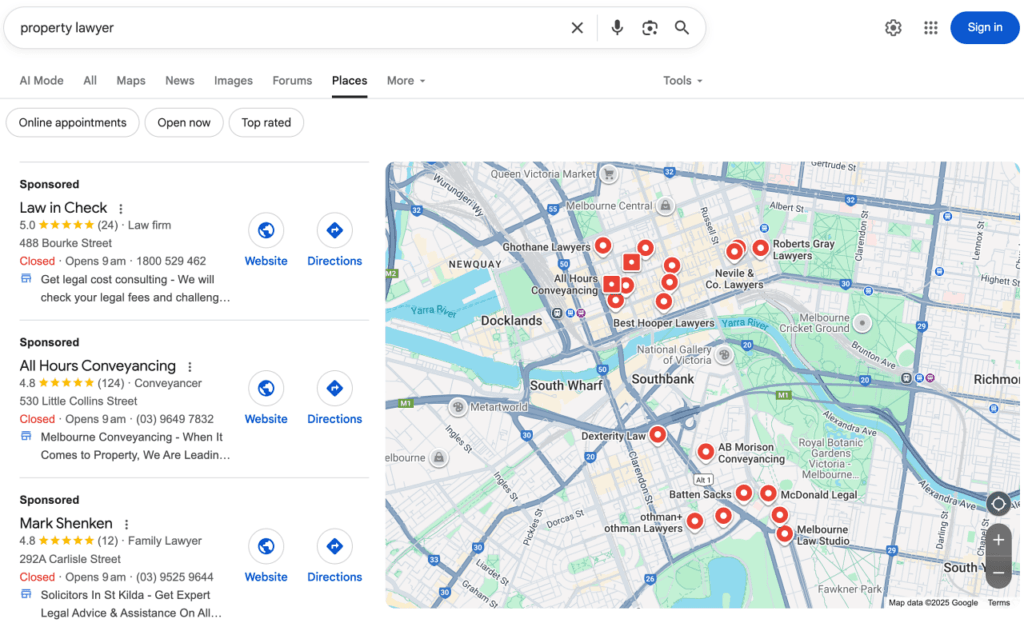1024x623 pixels.
Task: Open the three-dot menu beside Mark Shenken
Action: [x=126, y=523]
